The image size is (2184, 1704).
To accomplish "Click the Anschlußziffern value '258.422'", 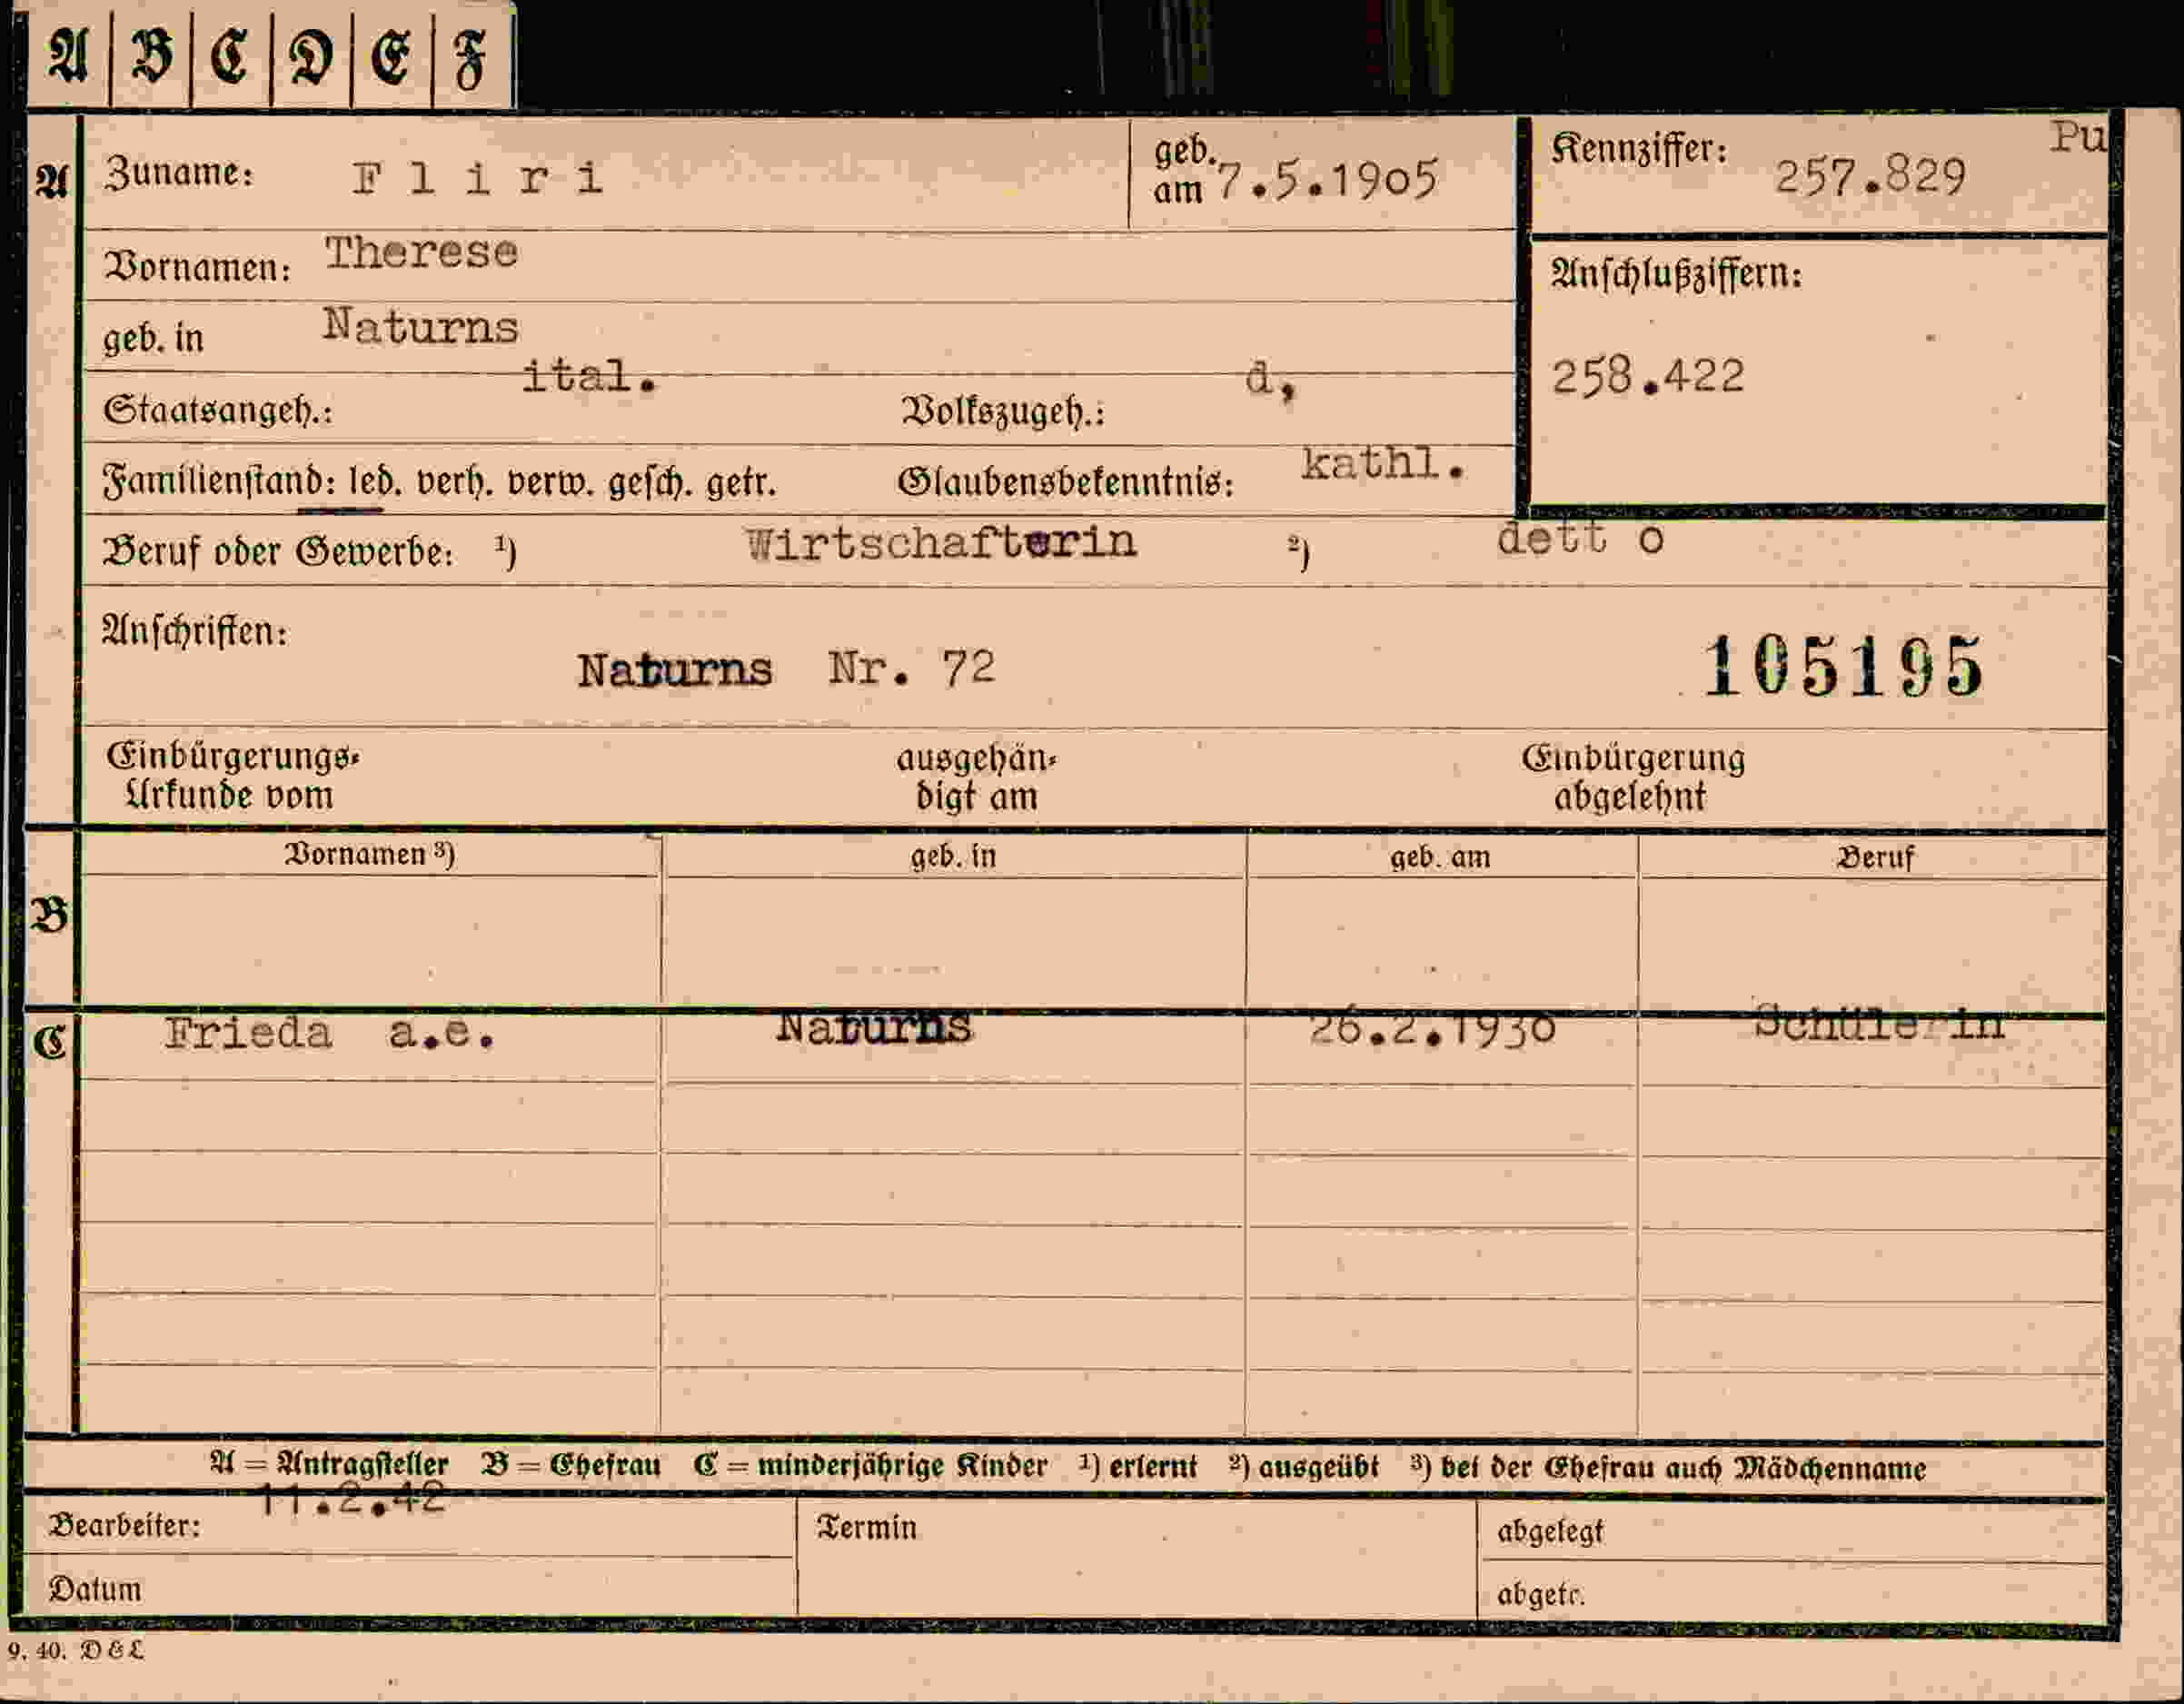I will 1648,377.
